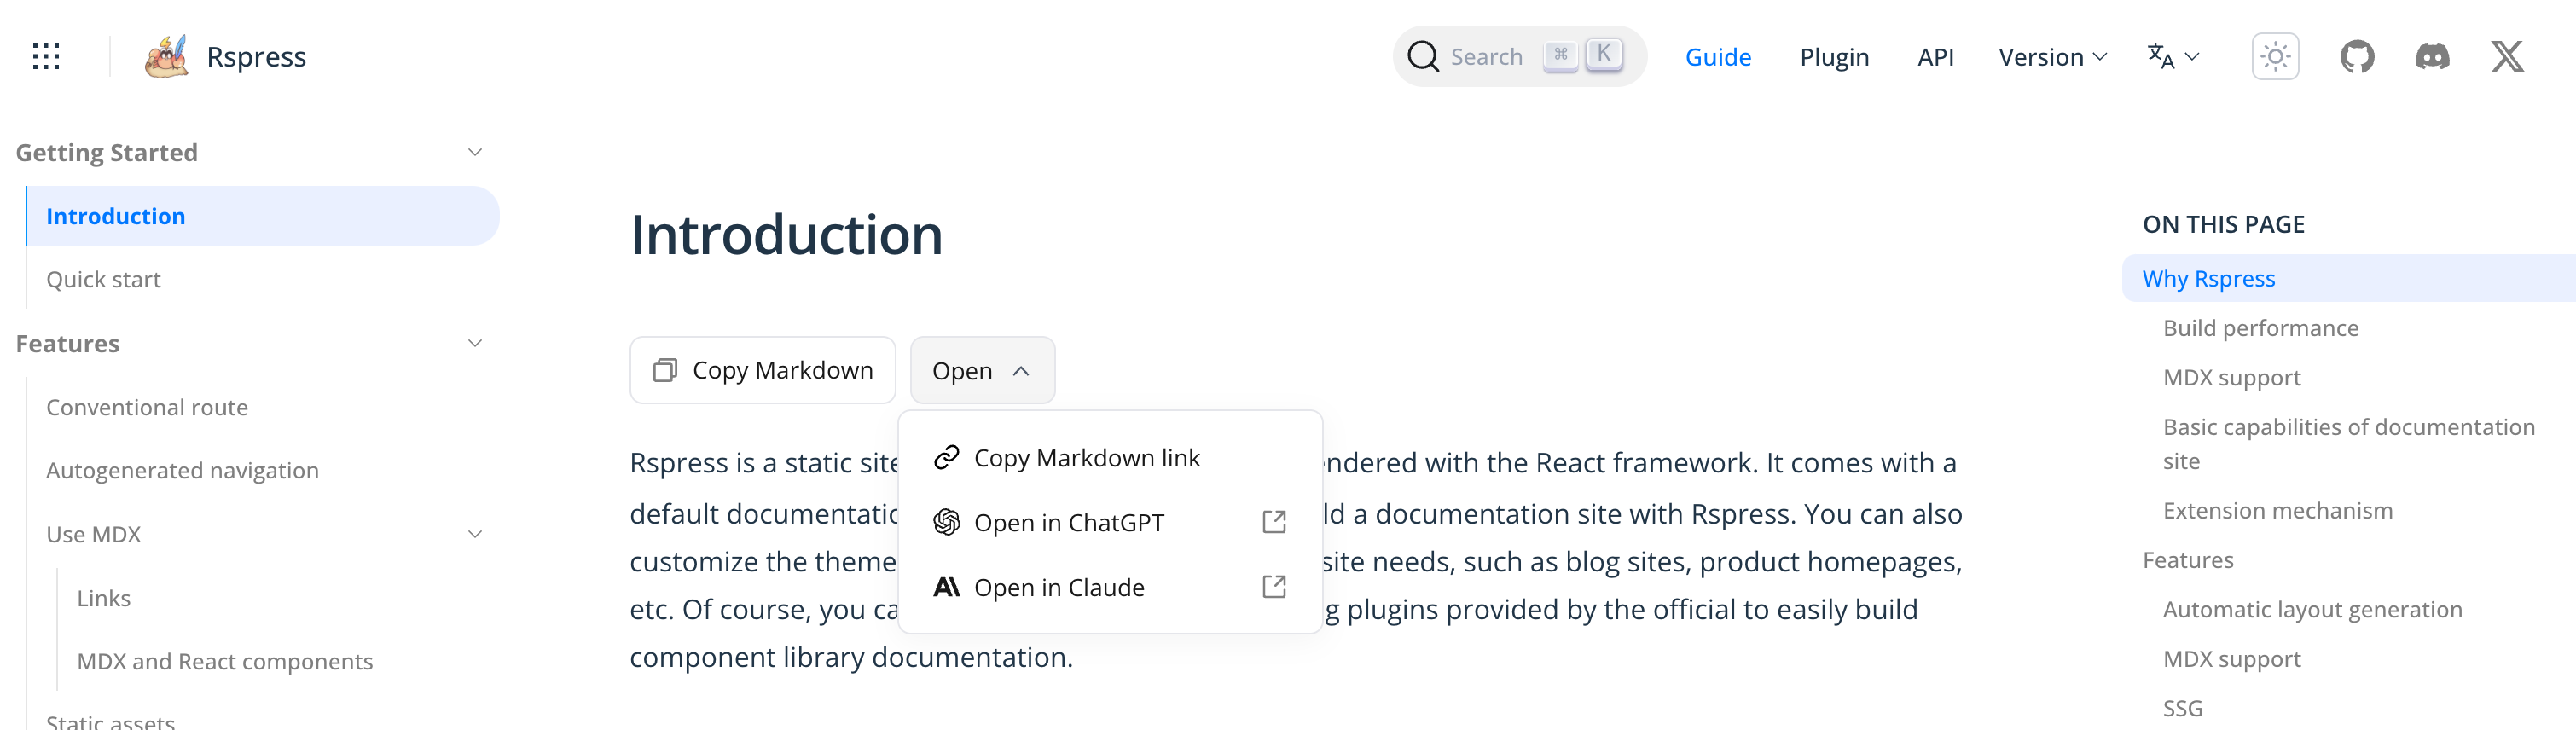Click the Copy Markdown button
Screen dimensions: 2576x730
pyautogui.click(x=762, y=371)
